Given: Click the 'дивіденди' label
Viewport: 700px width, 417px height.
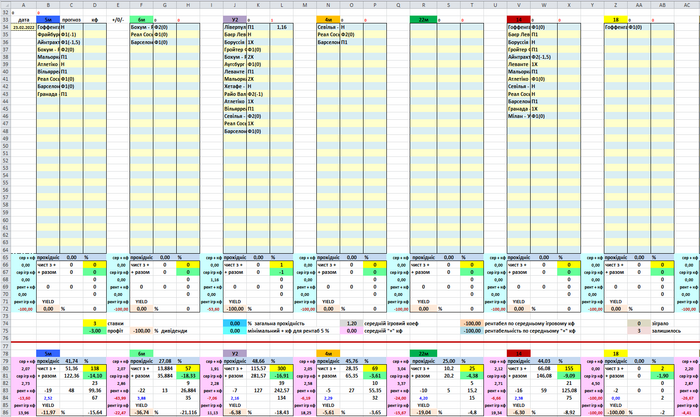Looking at the screenshot, I should [174, 331].
